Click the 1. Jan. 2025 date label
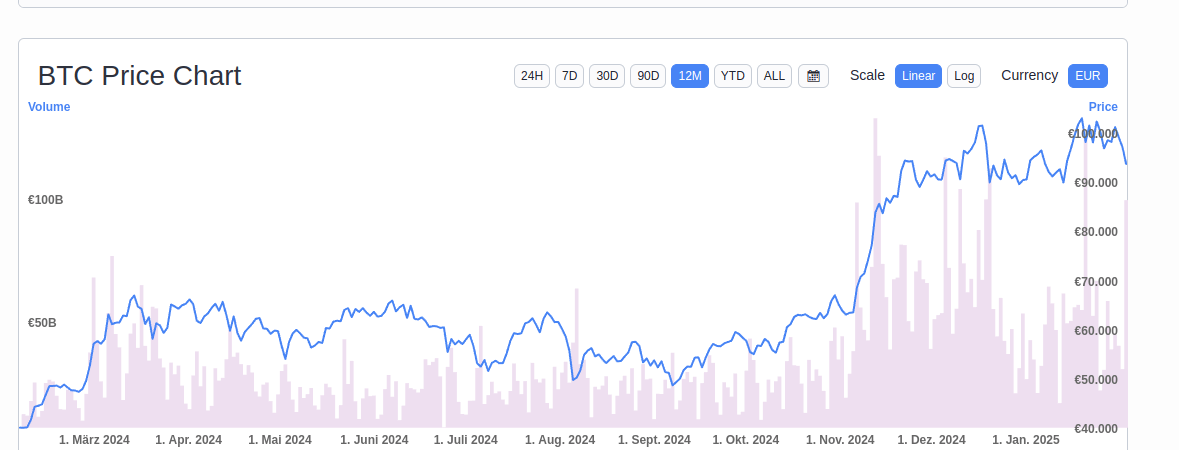Viewport: 1179px width, 450px height. coord(1026,439)
